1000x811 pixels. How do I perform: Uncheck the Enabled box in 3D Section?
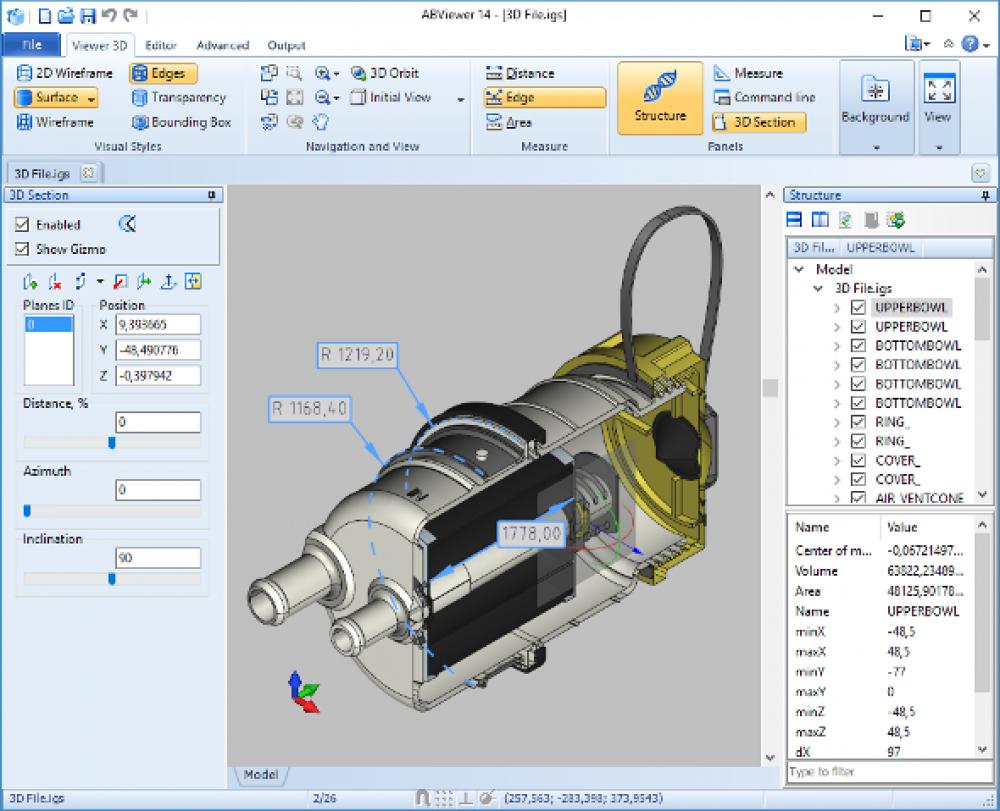point(23,224)
